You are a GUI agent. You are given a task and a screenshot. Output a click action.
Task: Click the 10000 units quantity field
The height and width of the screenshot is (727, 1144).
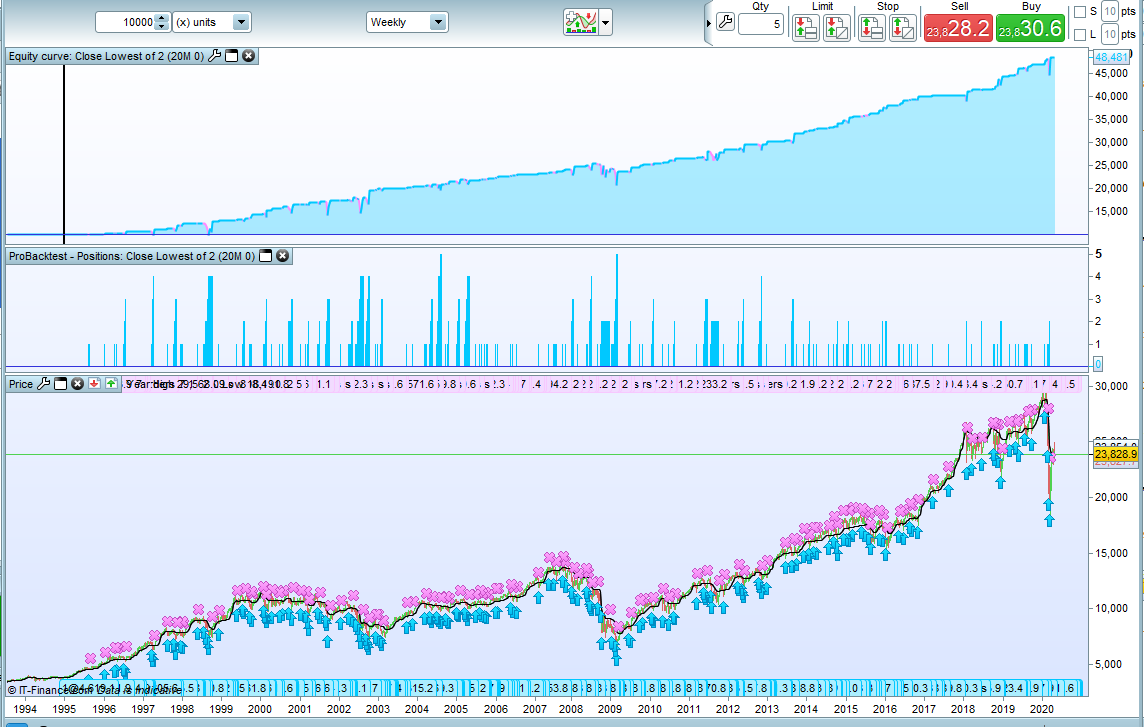coord(125,22)
